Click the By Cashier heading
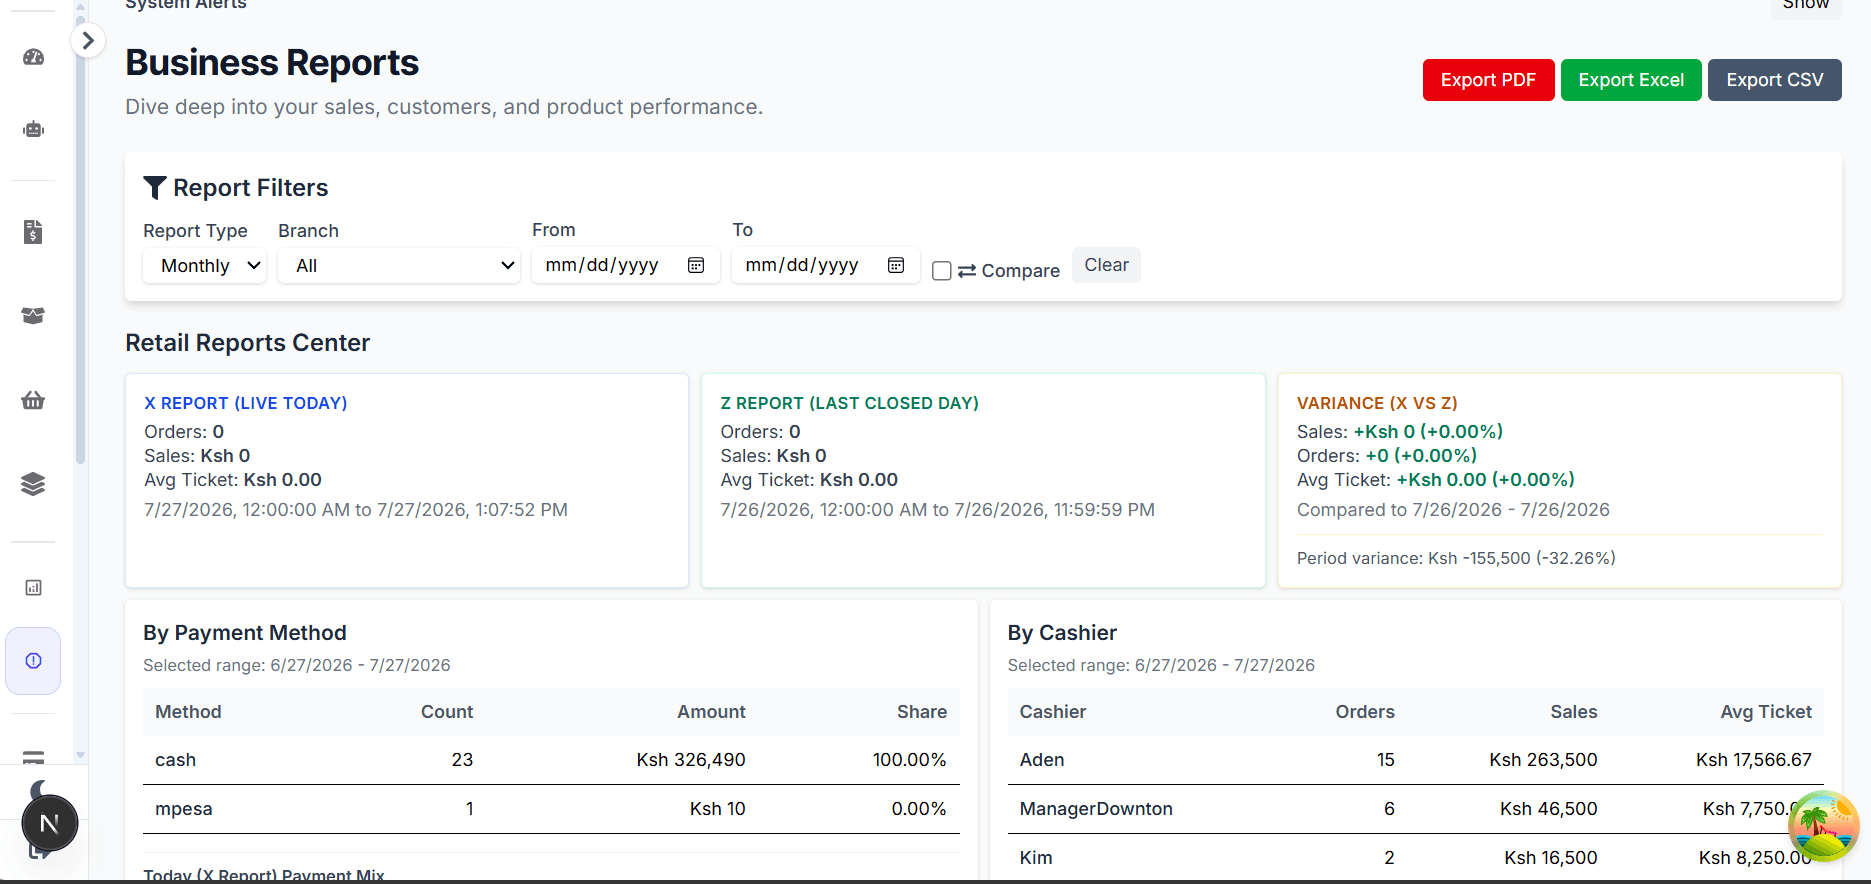The width and height of the screenshot is (1871, 884). (x=1062, y=633)
